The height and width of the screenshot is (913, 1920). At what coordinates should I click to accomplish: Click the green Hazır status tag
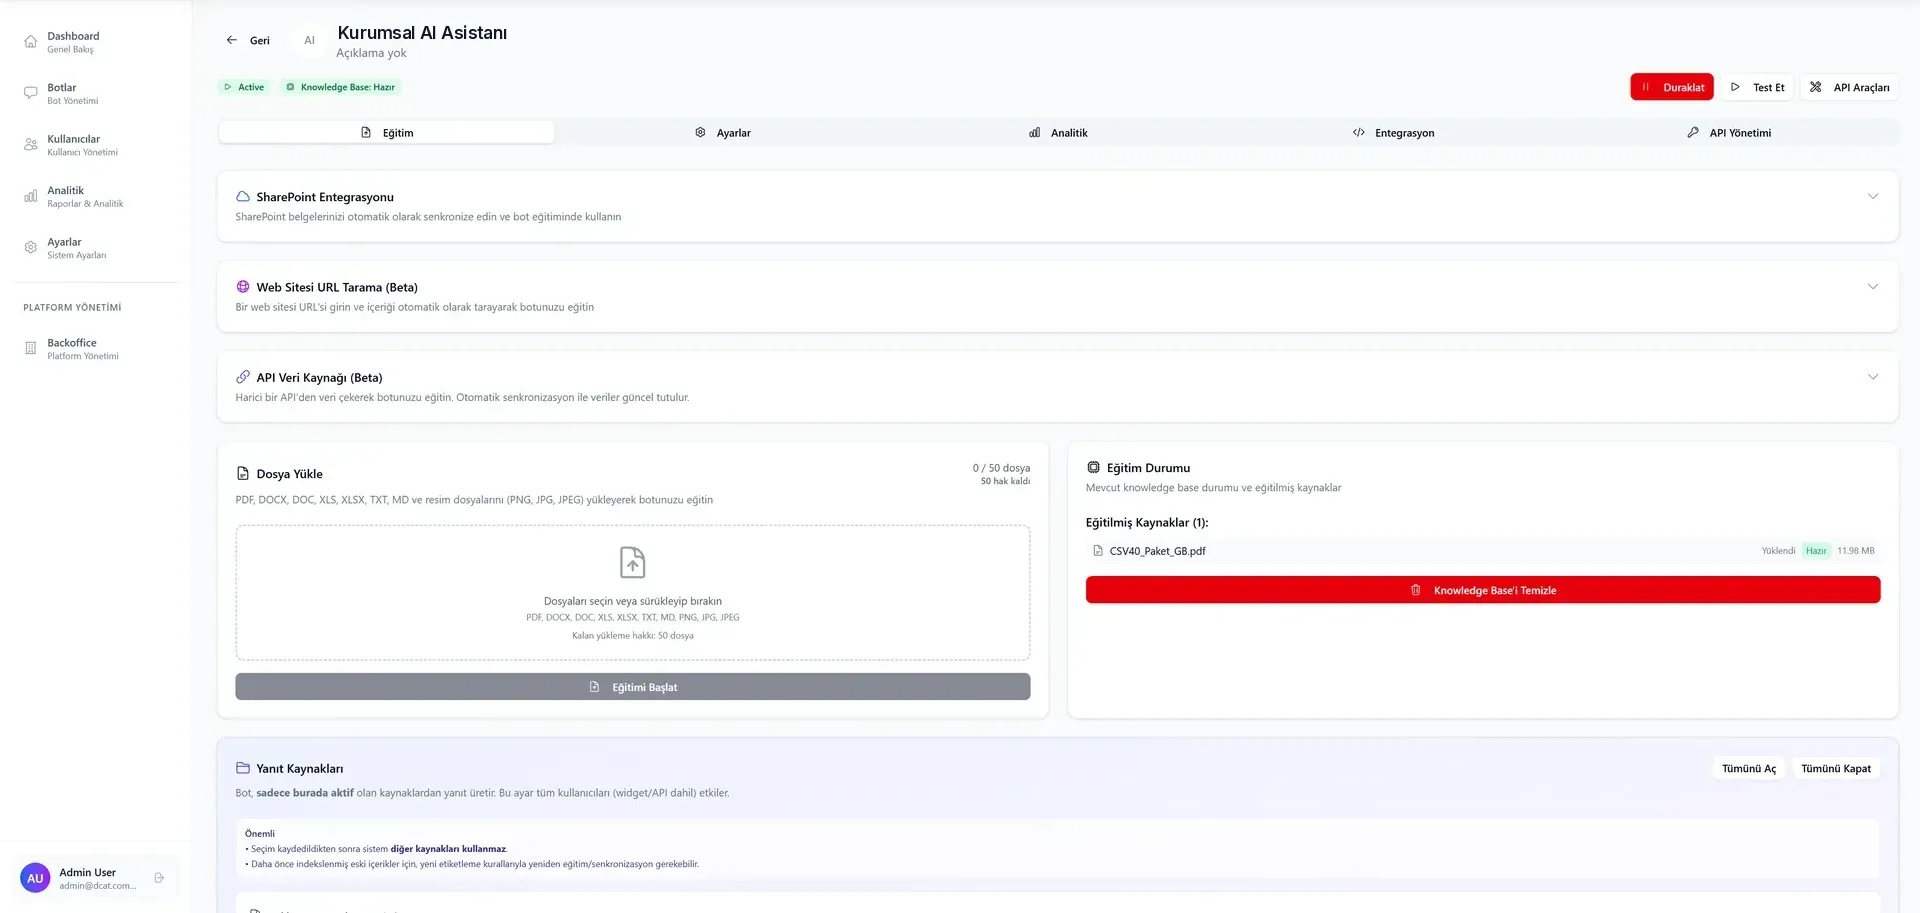click(x=1816, y=551)
